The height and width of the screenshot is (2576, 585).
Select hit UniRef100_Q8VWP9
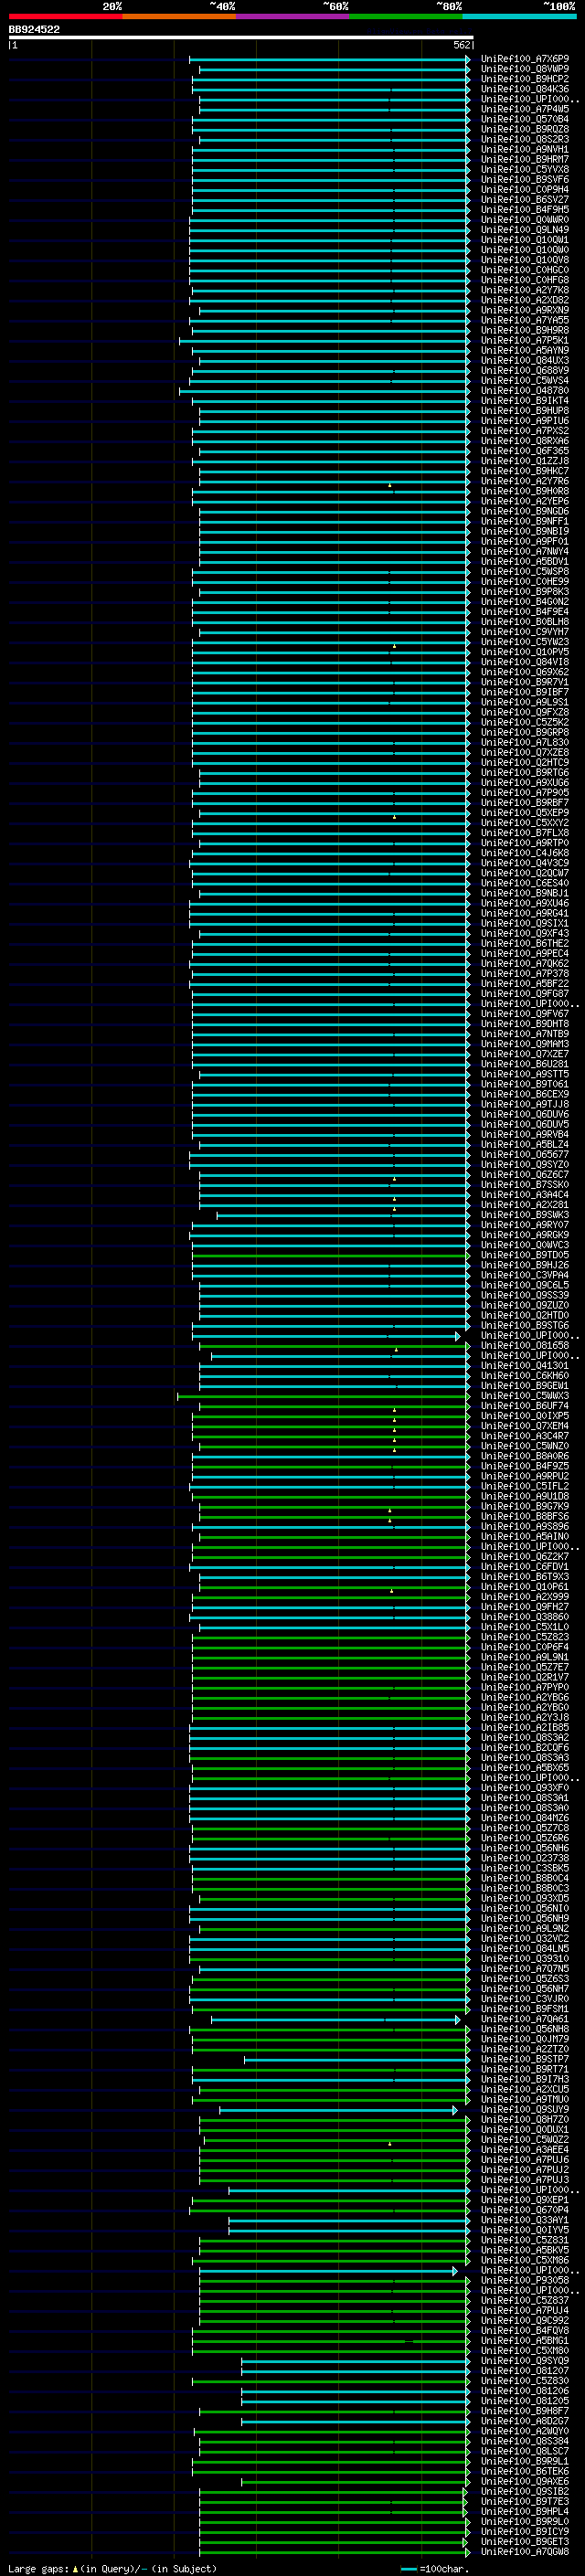525,69
